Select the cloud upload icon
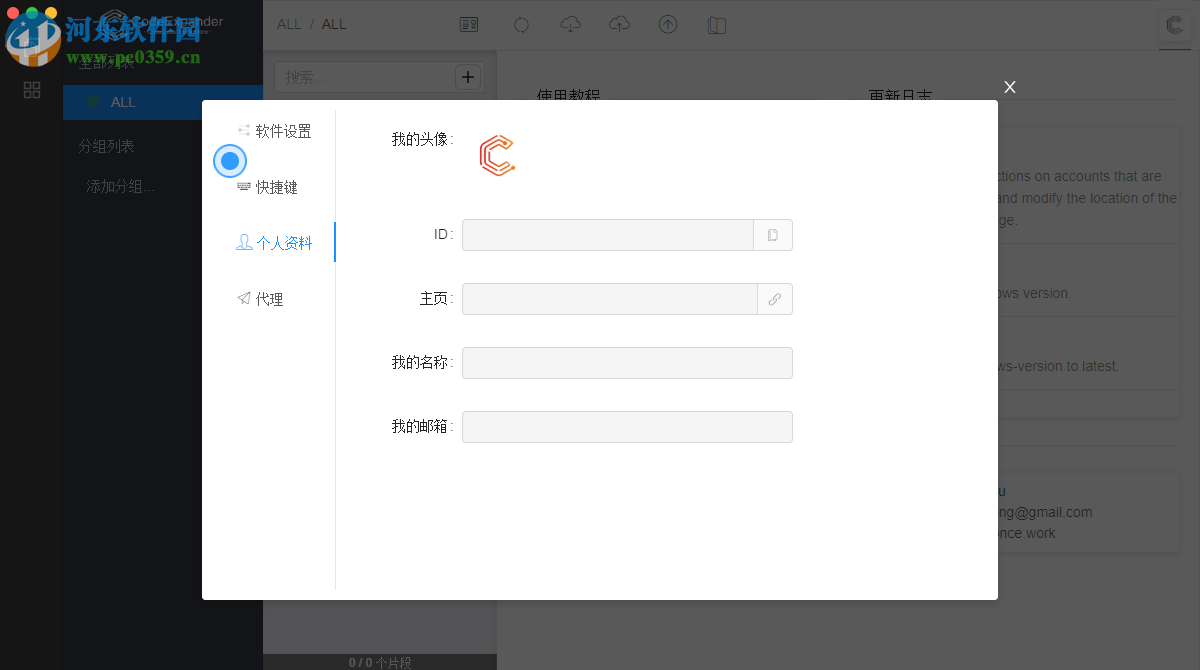This screenshot has height=670, width=1200. pos(619,24)
